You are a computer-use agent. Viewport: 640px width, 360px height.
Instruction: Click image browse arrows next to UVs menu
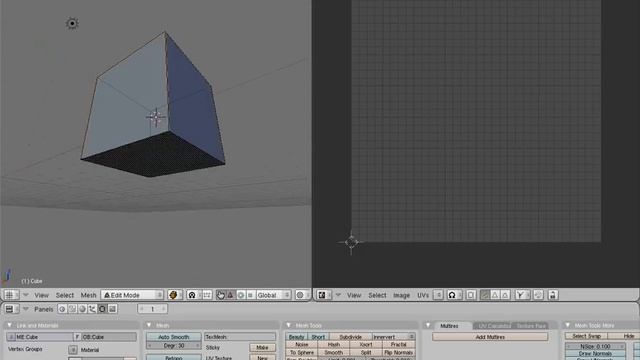[x=438, y=295]
